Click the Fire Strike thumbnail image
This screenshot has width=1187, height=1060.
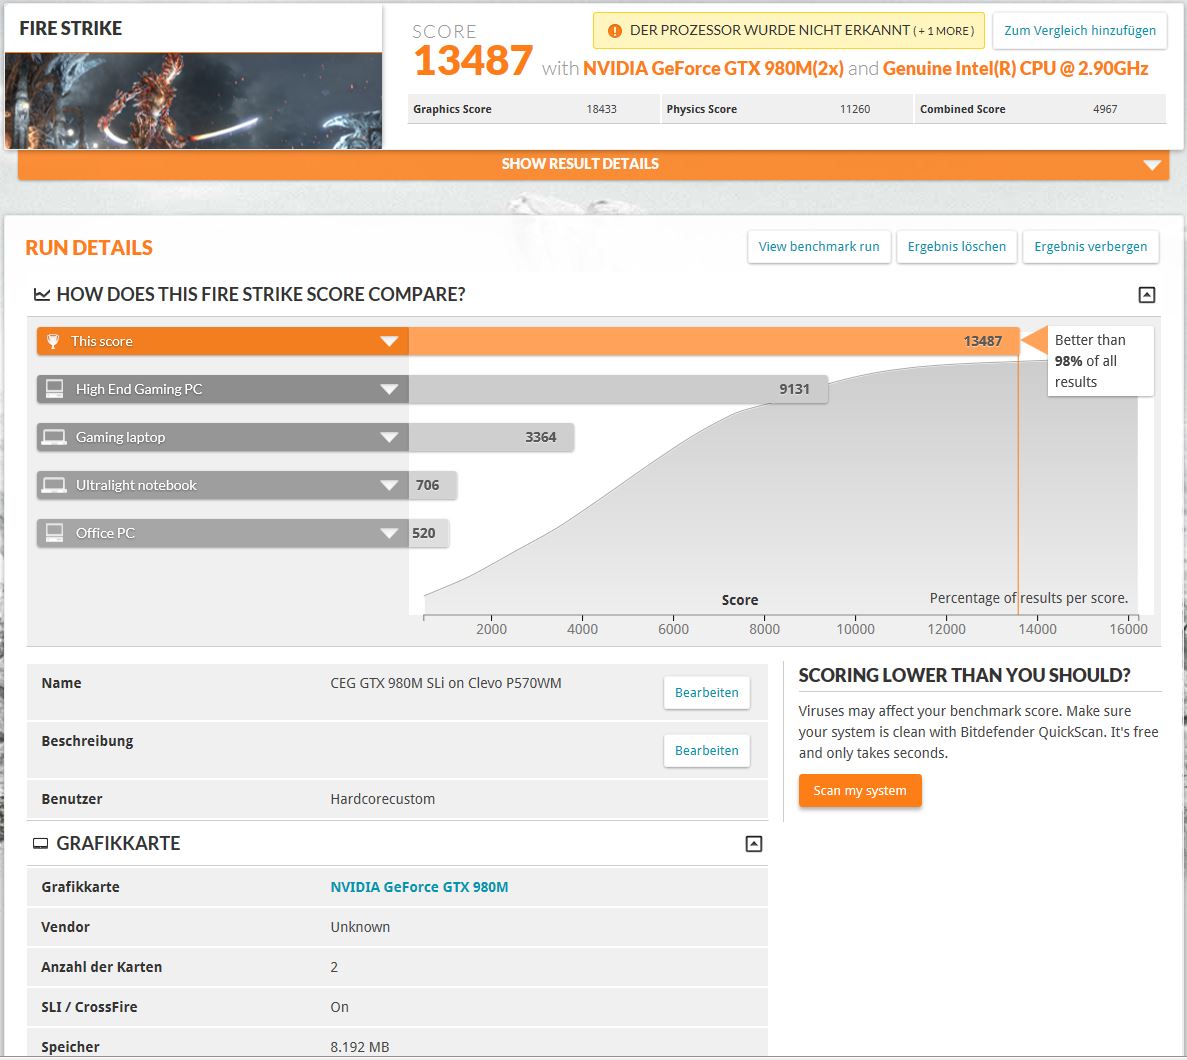click(x=193, y=101)
